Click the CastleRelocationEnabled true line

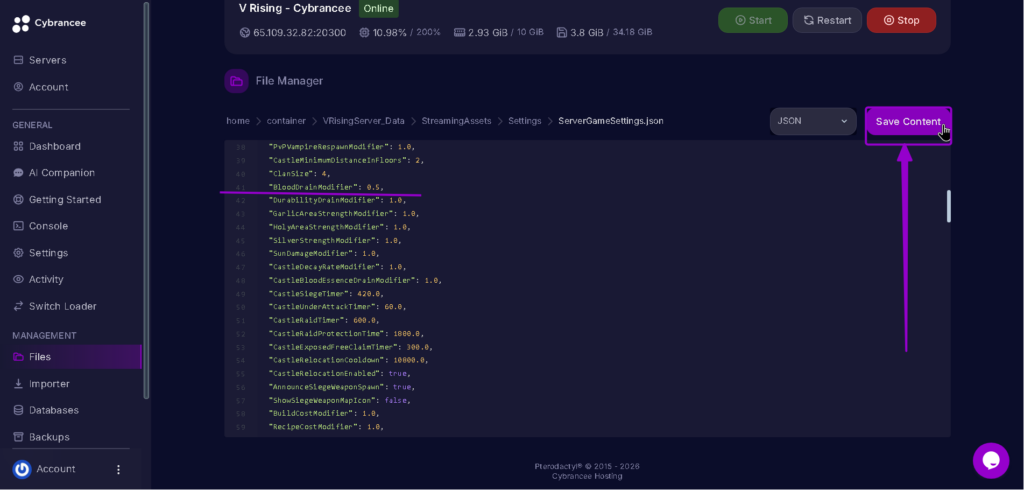click(x=339, y=373)
